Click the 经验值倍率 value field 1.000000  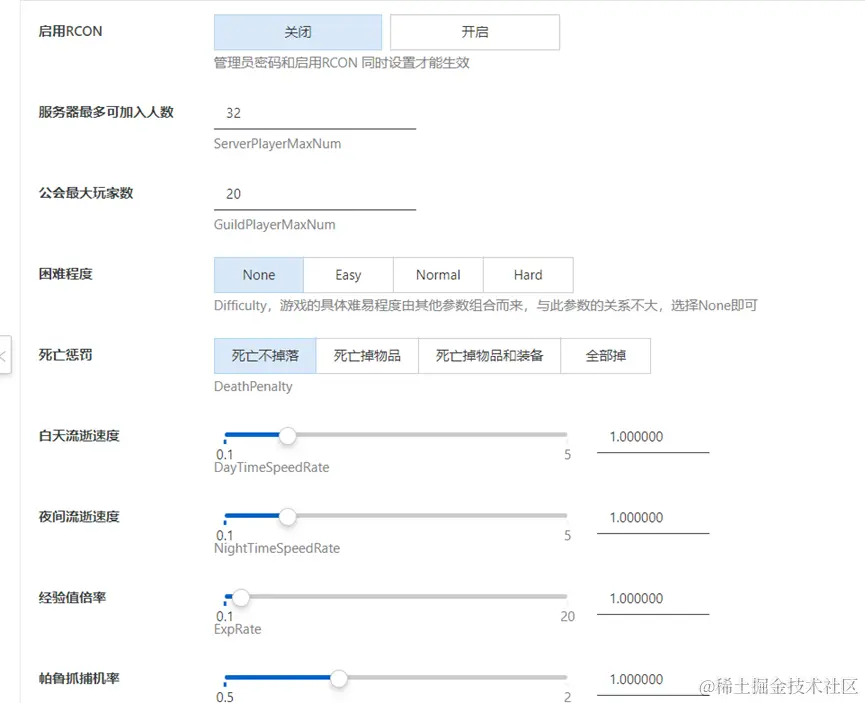point(653,599)
